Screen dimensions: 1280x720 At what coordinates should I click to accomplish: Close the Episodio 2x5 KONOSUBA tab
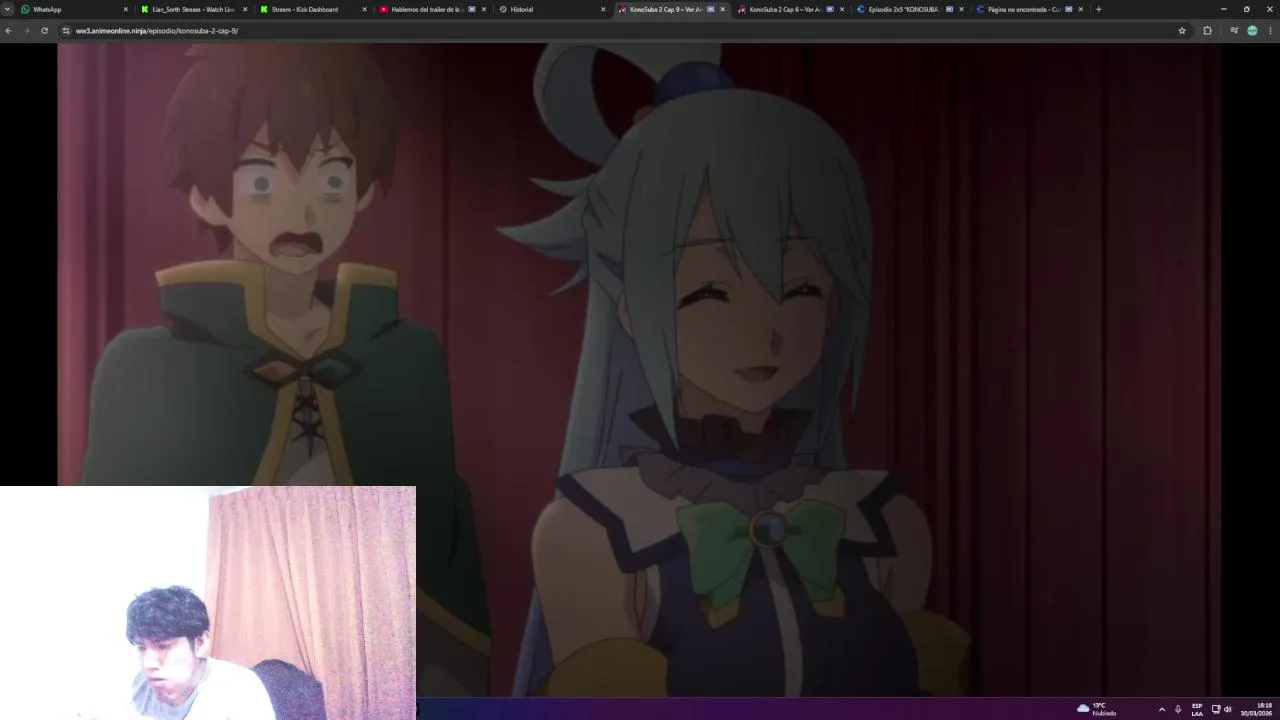(961, 9)
